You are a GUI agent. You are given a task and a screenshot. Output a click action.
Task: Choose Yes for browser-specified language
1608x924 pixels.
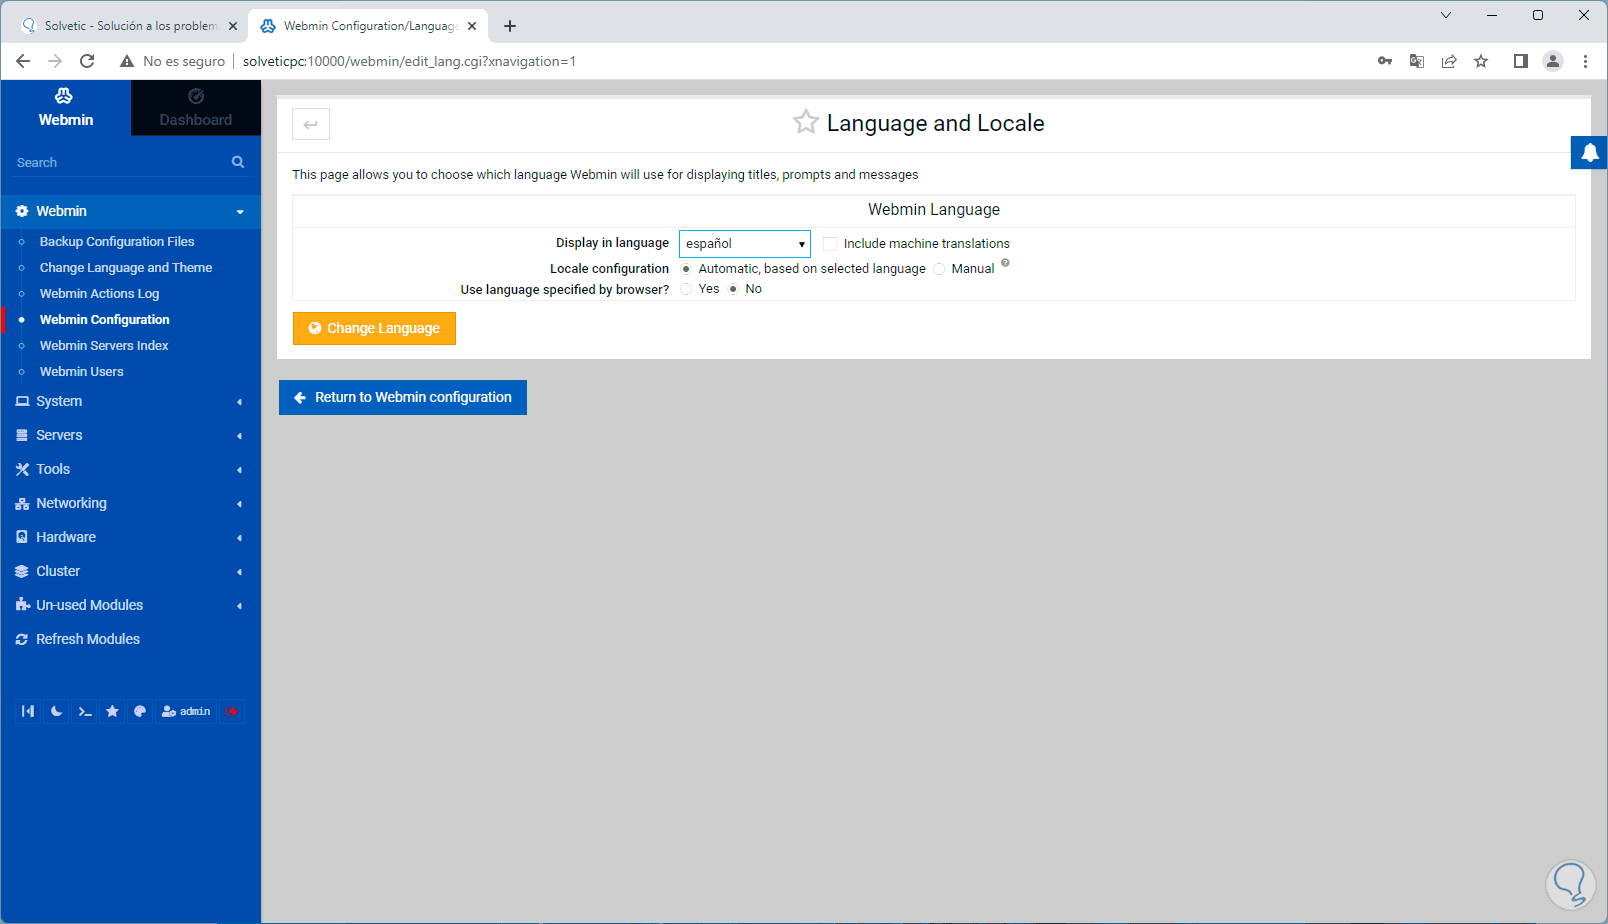(686, 289)
